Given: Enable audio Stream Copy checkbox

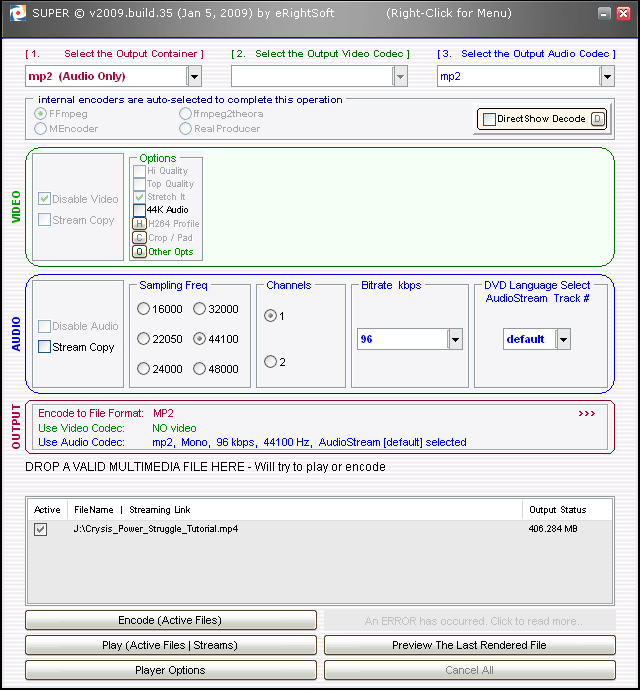Looking at the screenshot, I should pos(45,347).
